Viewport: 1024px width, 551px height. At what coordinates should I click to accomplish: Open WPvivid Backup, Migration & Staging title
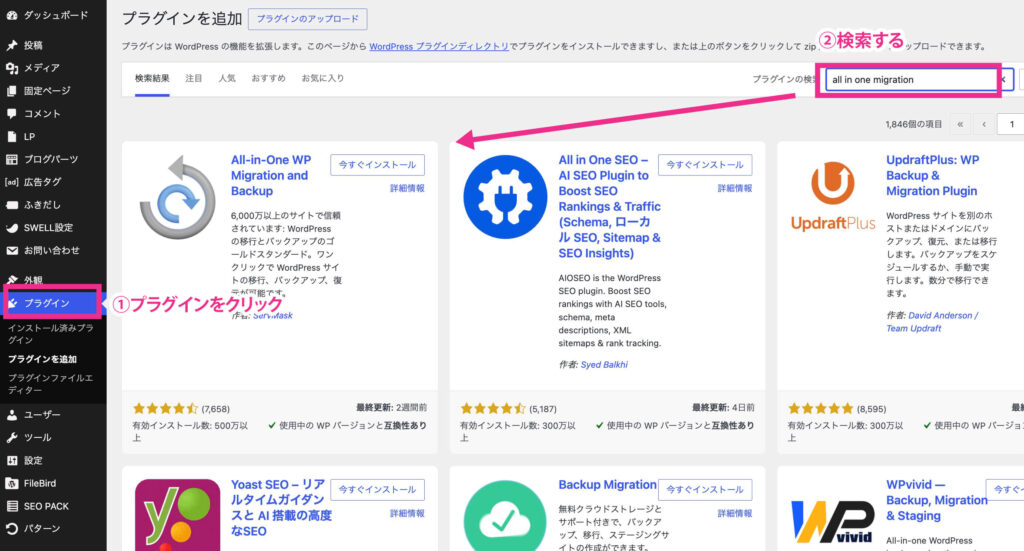[936, 500]
